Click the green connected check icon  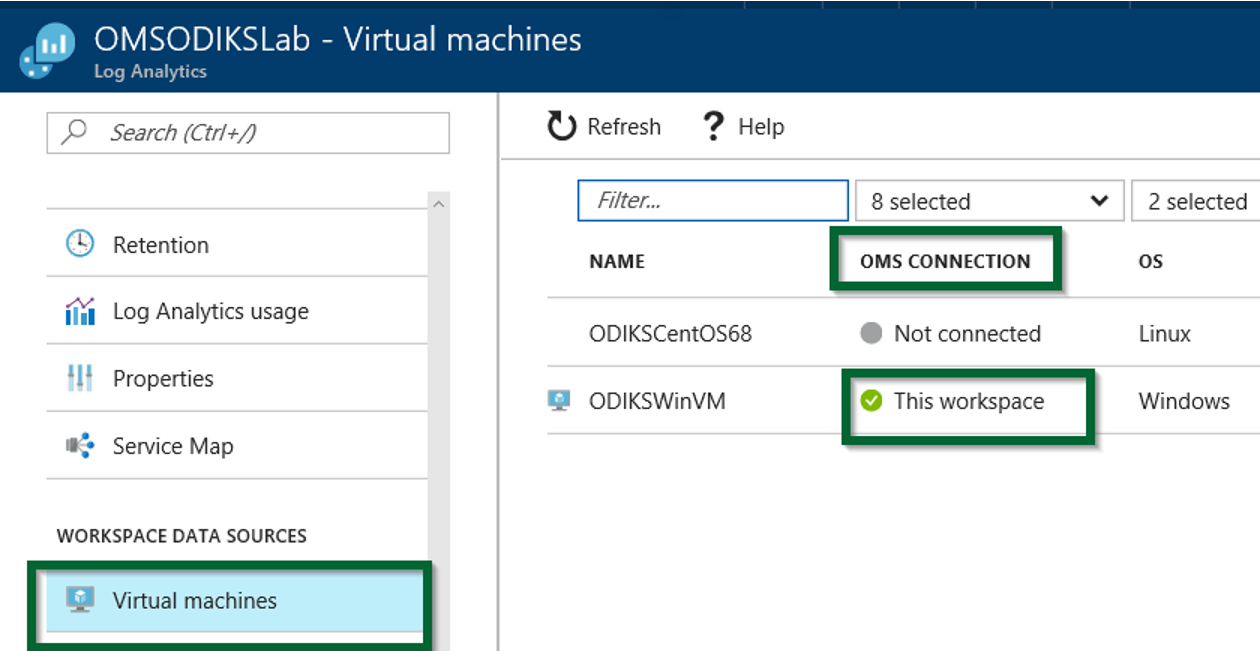point(871,401)
